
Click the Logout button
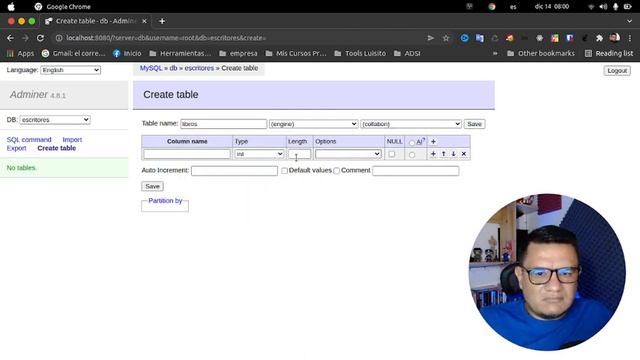coord(617,71)
